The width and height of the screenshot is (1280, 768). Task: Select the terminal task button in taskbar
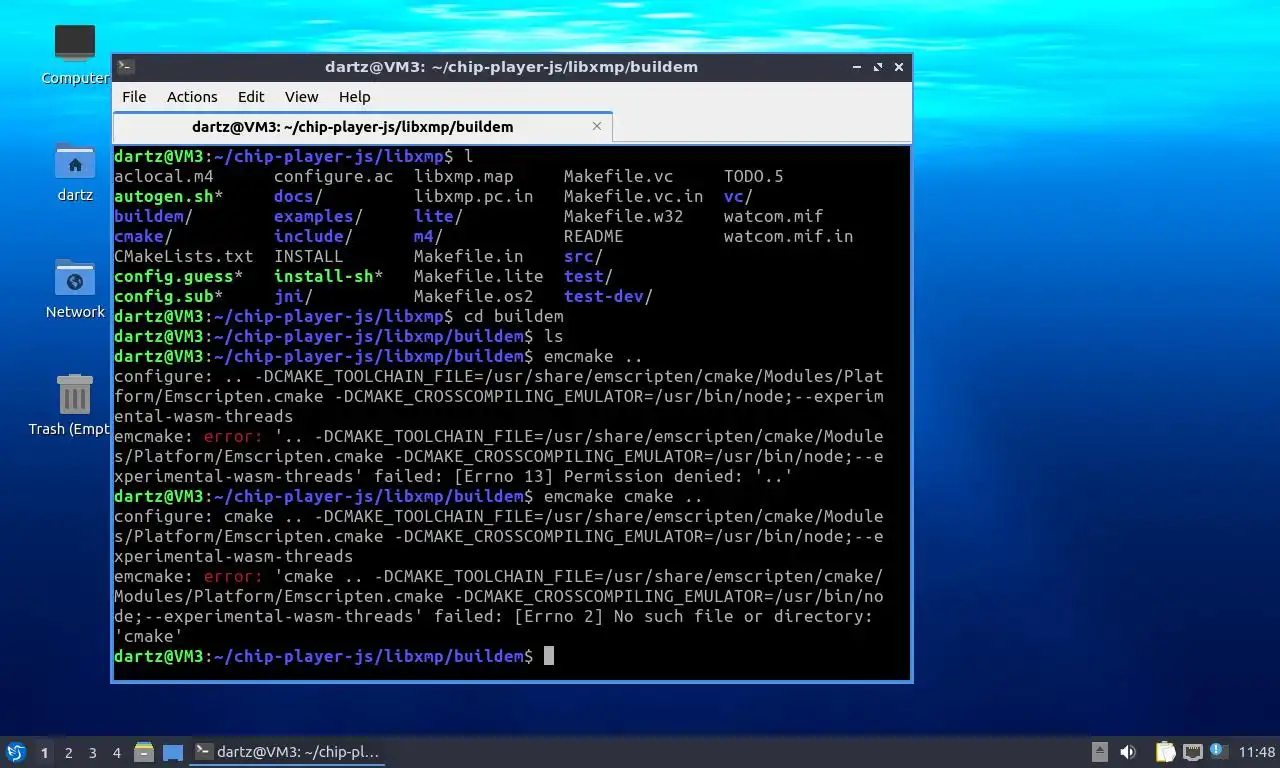tap(288, 752)
